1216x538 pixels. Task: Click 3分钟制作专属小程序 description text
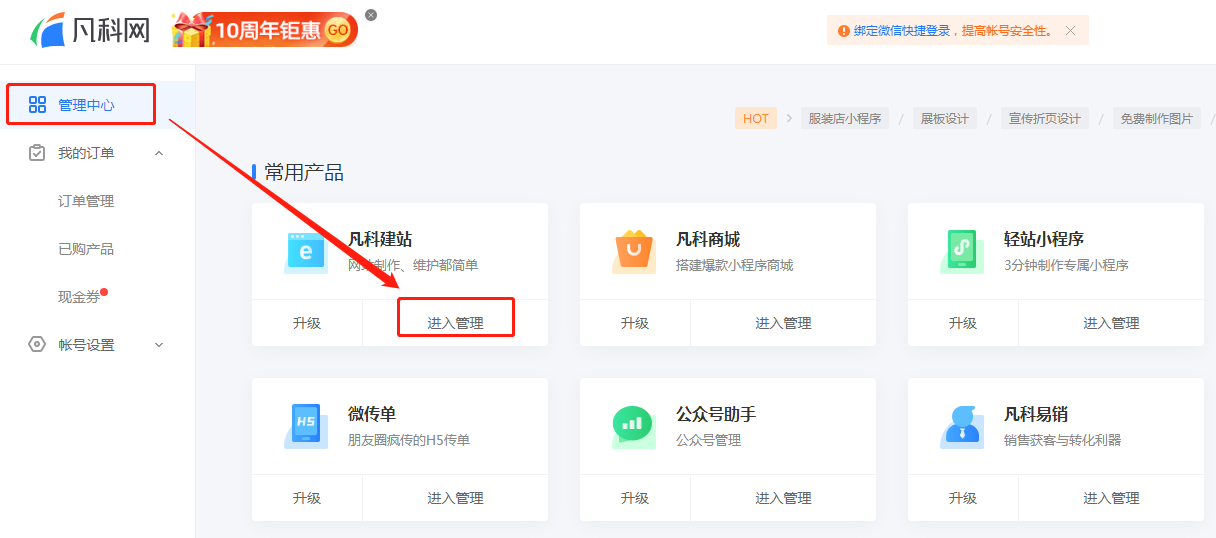(1066, 265)
